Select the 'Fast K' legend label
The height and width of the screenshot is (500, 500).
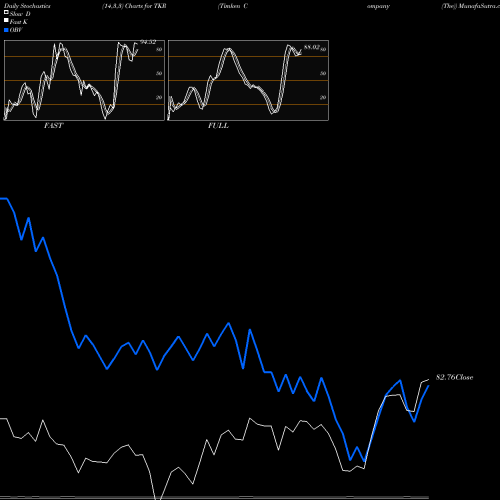(x=18, y=22)
